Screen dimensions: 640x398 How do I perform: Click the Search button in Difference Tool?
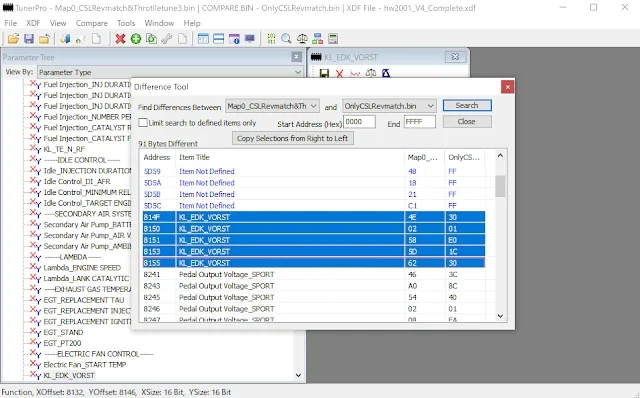[x=467, y=105]
